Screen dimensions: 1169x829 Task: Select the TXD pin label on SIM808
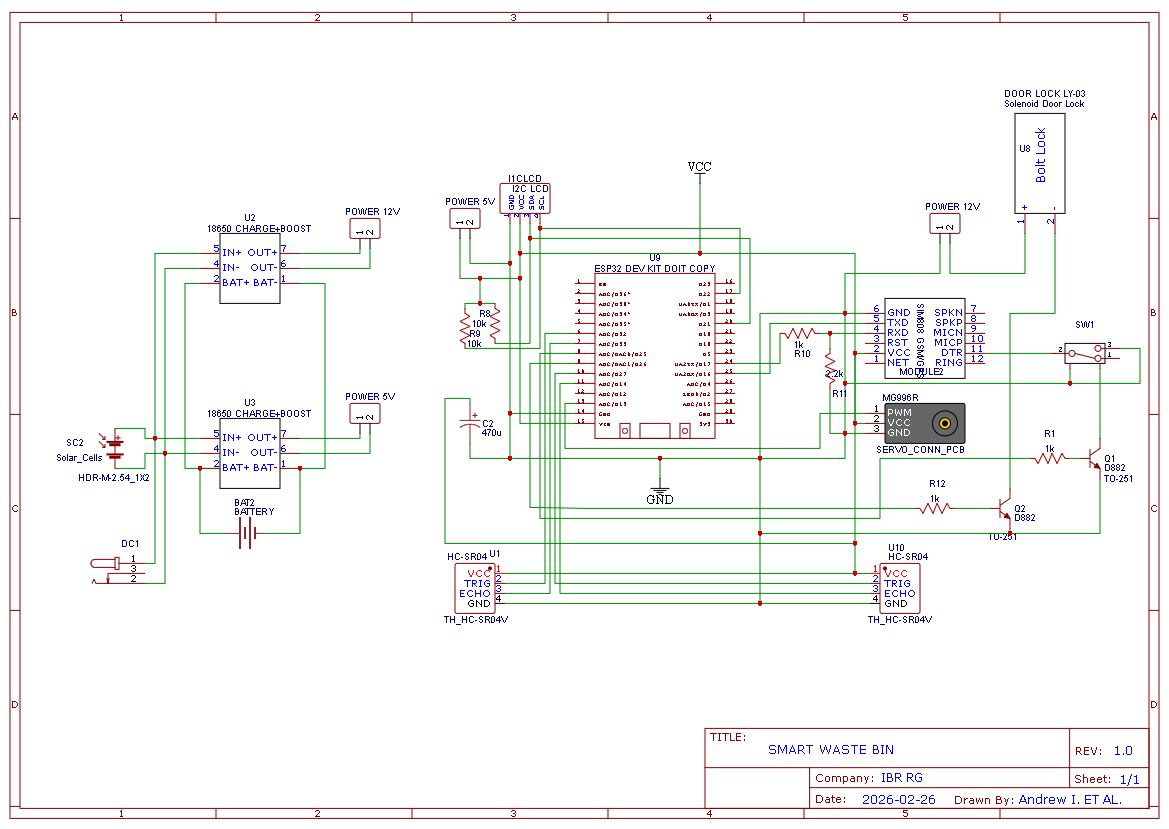898,323
